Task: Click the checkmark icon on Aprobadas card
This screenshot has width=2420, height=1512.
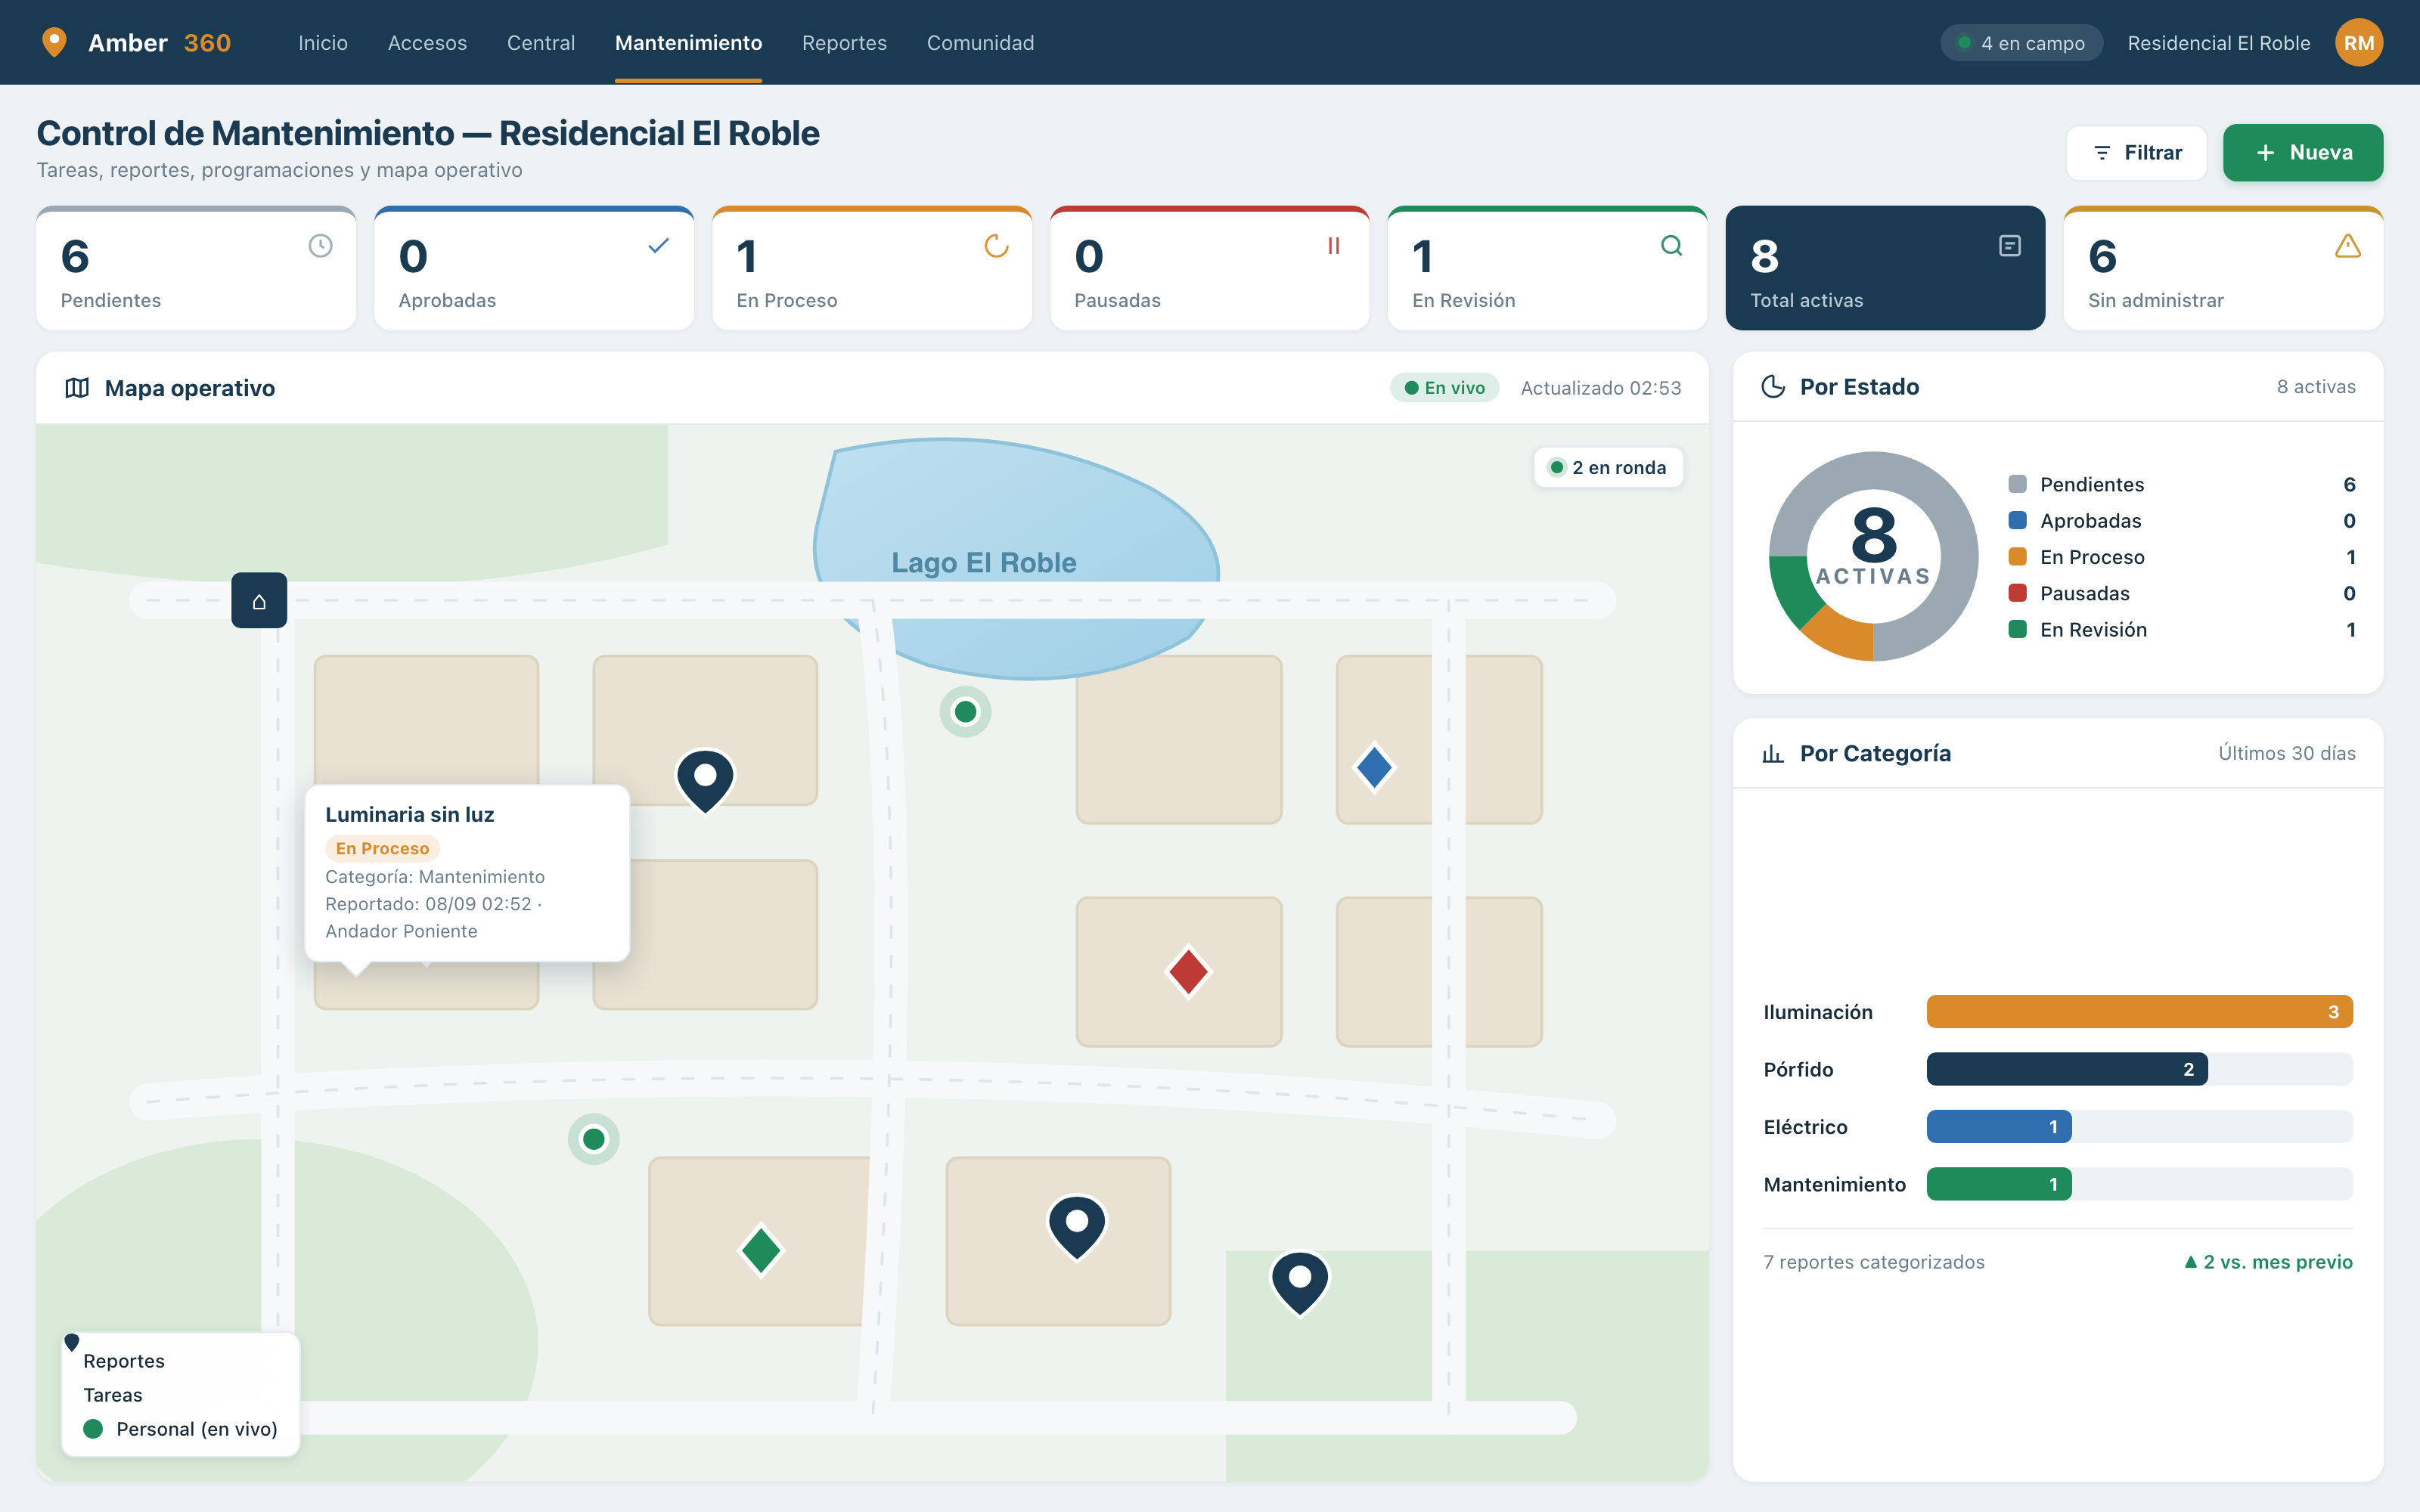Action: point(658,246)
